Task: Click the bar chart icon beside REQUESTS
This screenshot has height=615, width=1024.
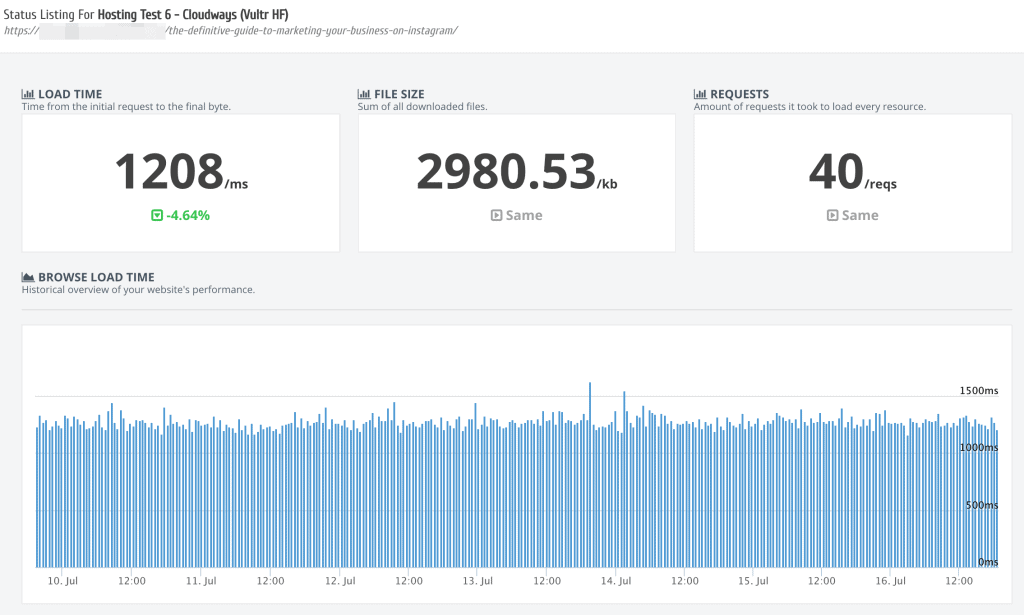Action: (700, 95)
